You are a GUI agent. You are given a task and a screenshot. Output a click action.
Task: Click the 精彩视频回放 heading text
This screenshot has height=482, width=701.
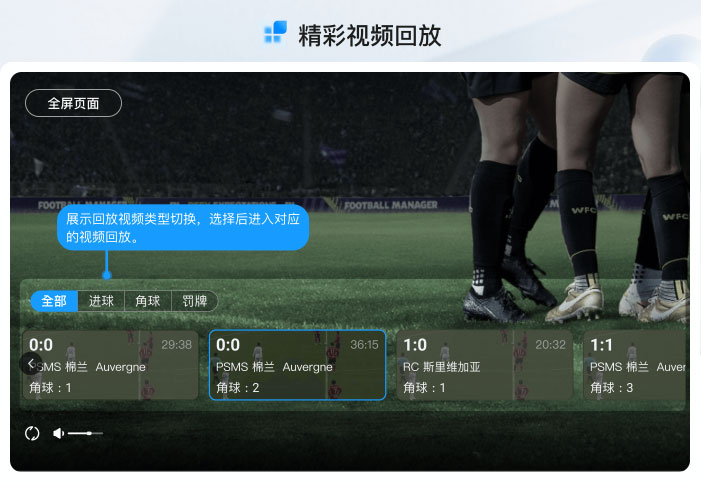tap(370, 35)
